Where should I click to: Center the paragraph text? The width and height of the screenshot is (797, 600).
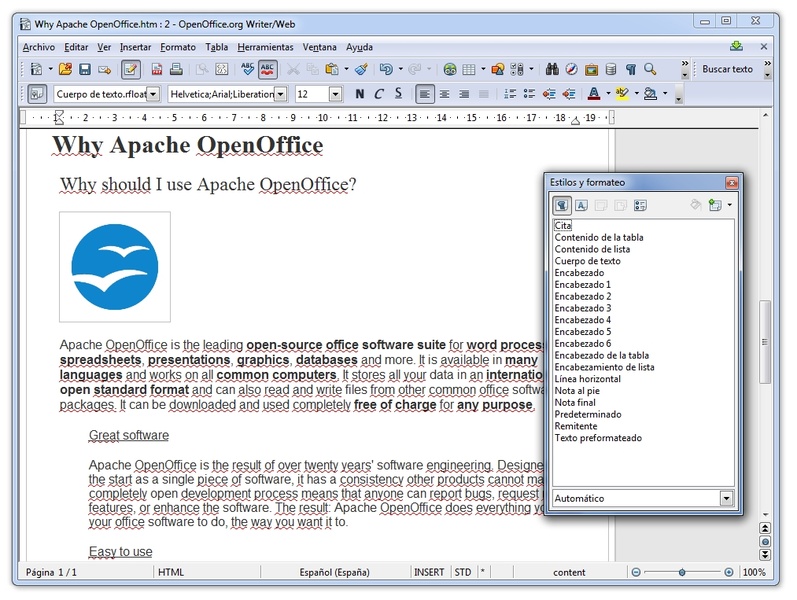point(444,94)
